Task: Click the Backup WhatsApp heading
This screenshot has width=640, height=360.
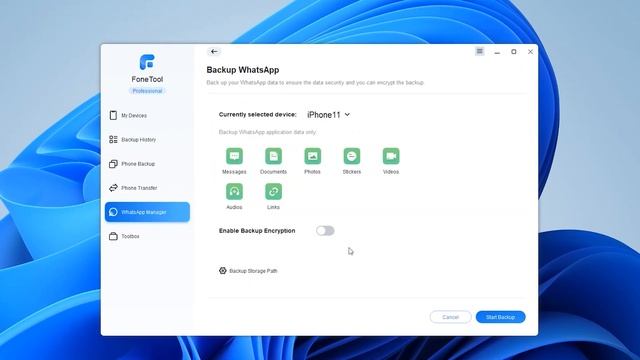Action: (243, 70)
